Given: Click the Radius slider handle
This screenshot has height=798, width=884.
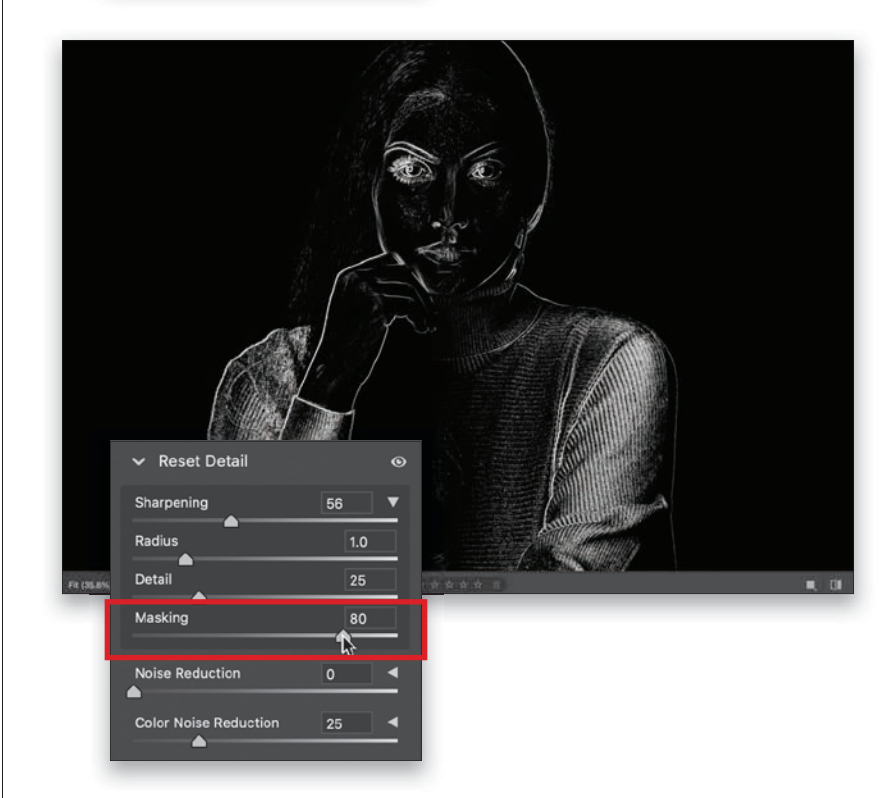Looking at the screenshot, I should [185, 559].
